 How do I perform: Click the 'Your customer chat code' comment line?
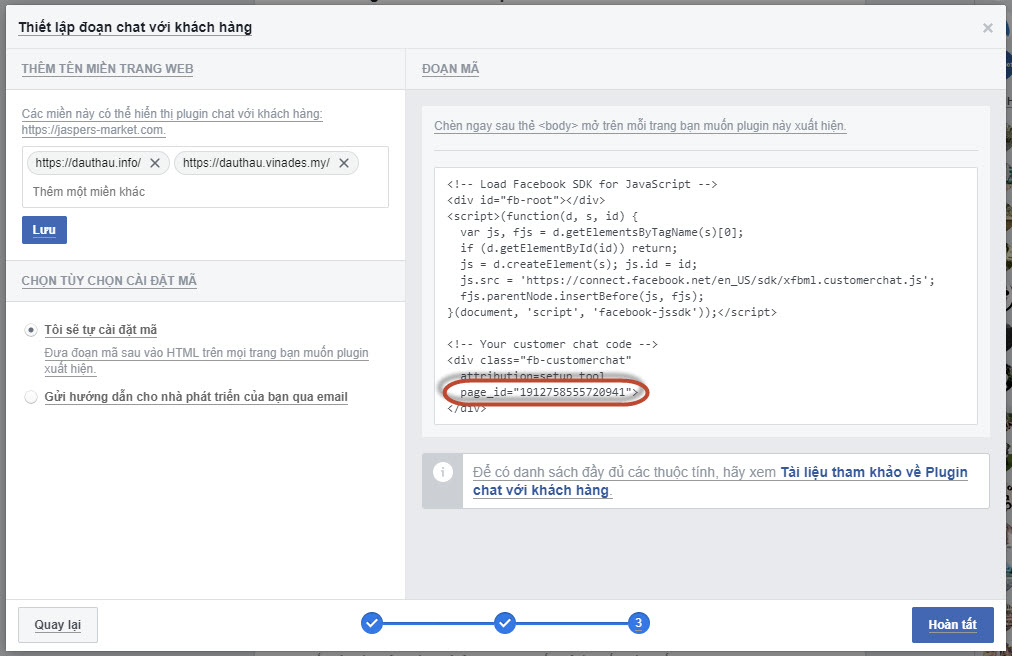pos(552,344)
